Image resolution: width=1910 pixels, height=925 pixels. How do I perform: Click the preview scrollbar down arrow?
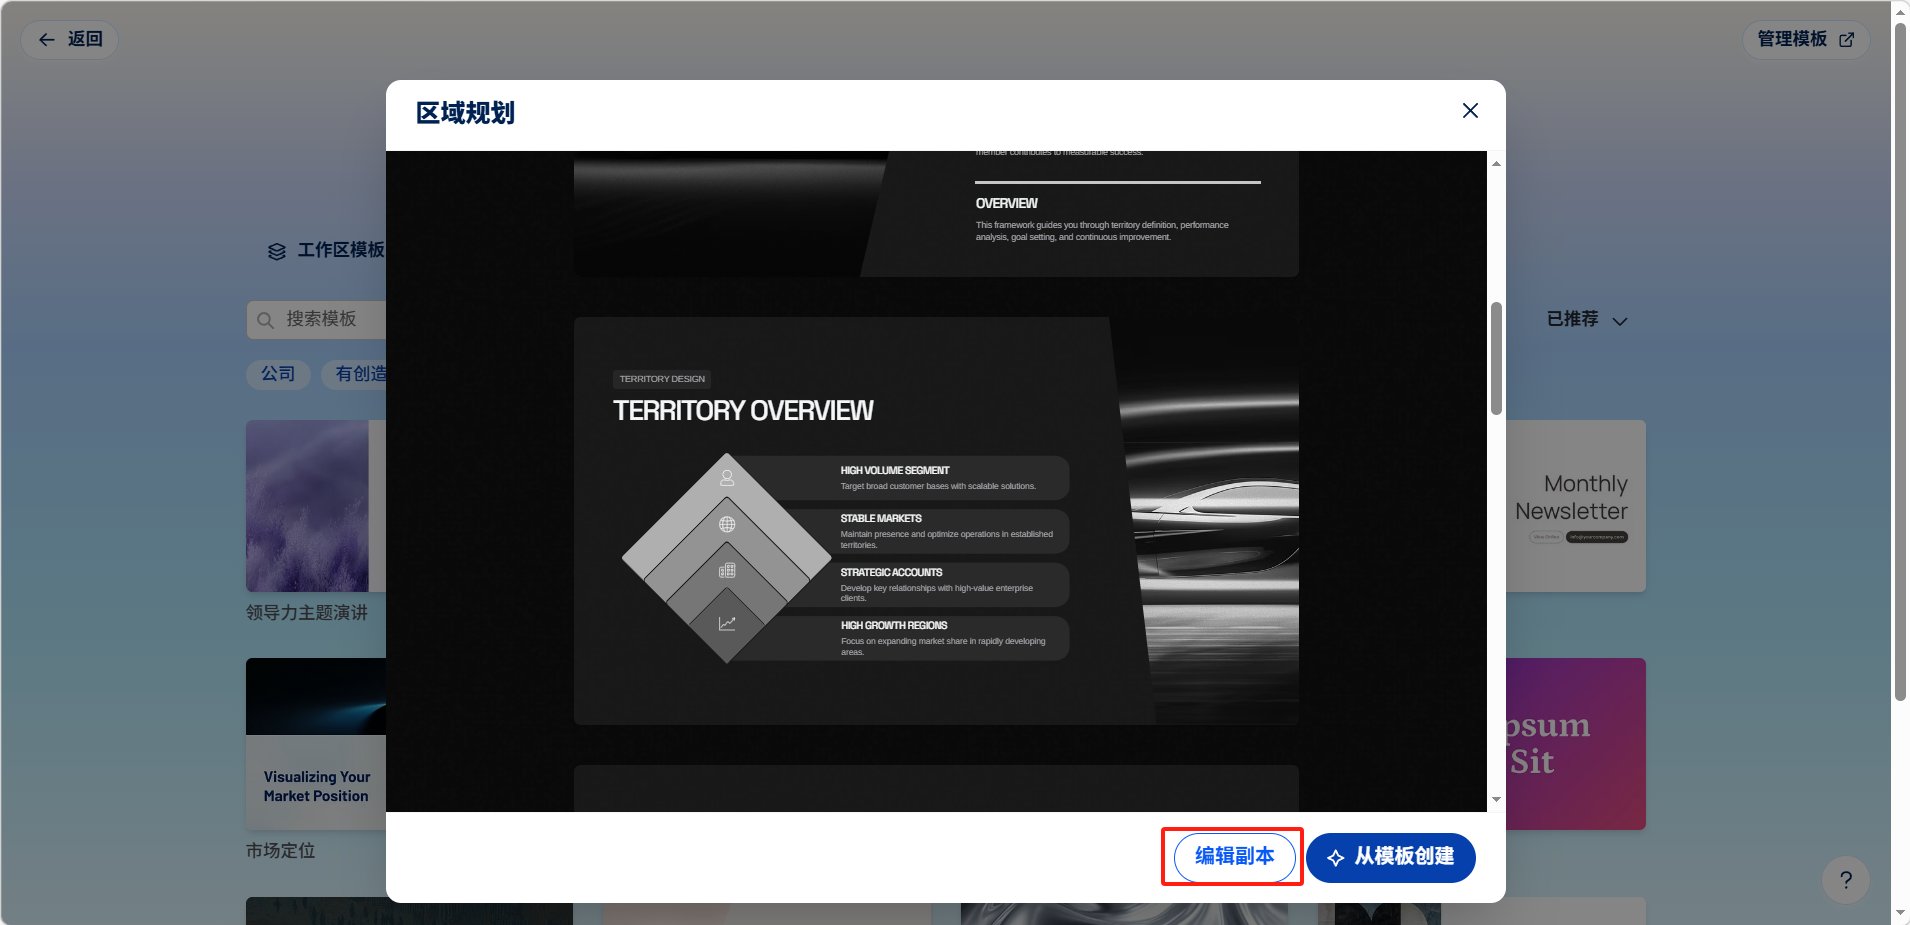(x=1496, y=799)
